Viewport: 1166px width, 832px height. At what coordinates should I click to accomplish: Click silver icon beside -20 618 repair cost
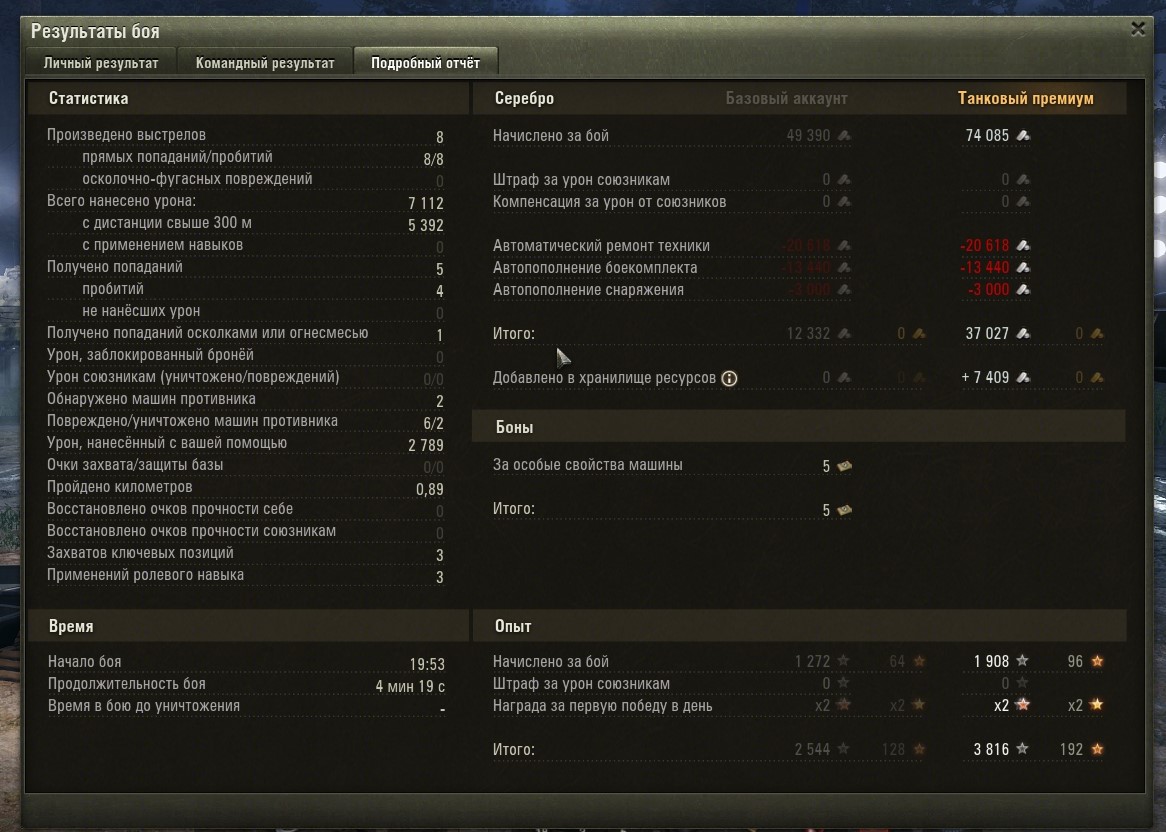(1023, 245)
